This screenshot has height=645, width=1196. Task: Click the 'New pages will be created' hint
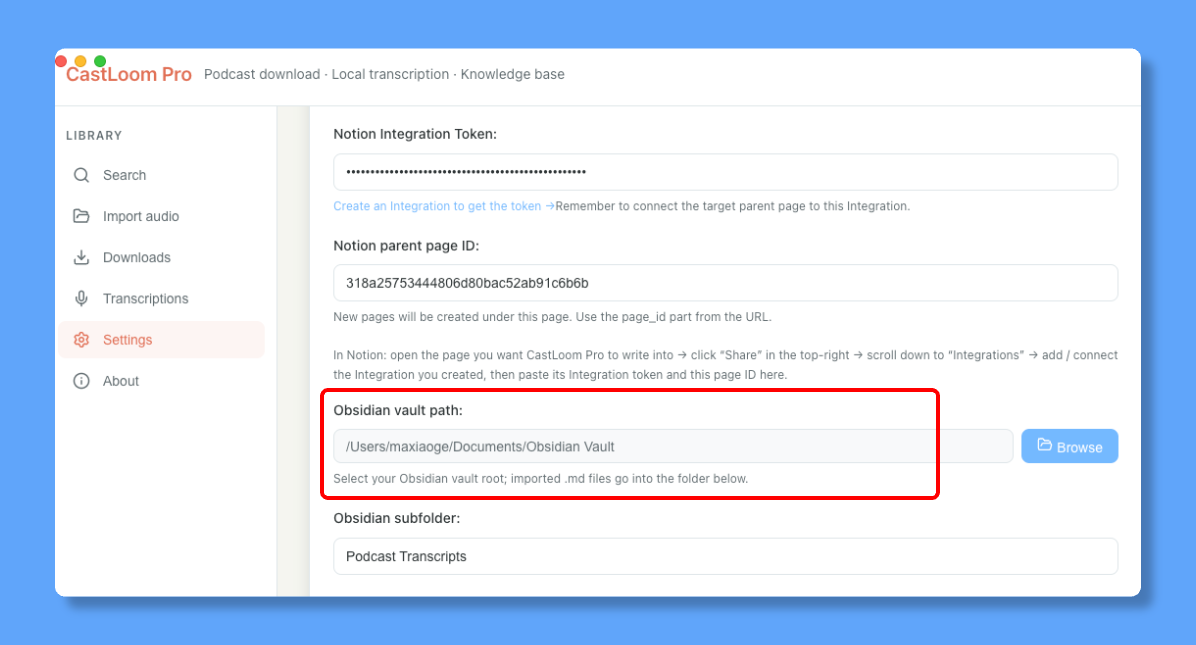pos(552,317)
